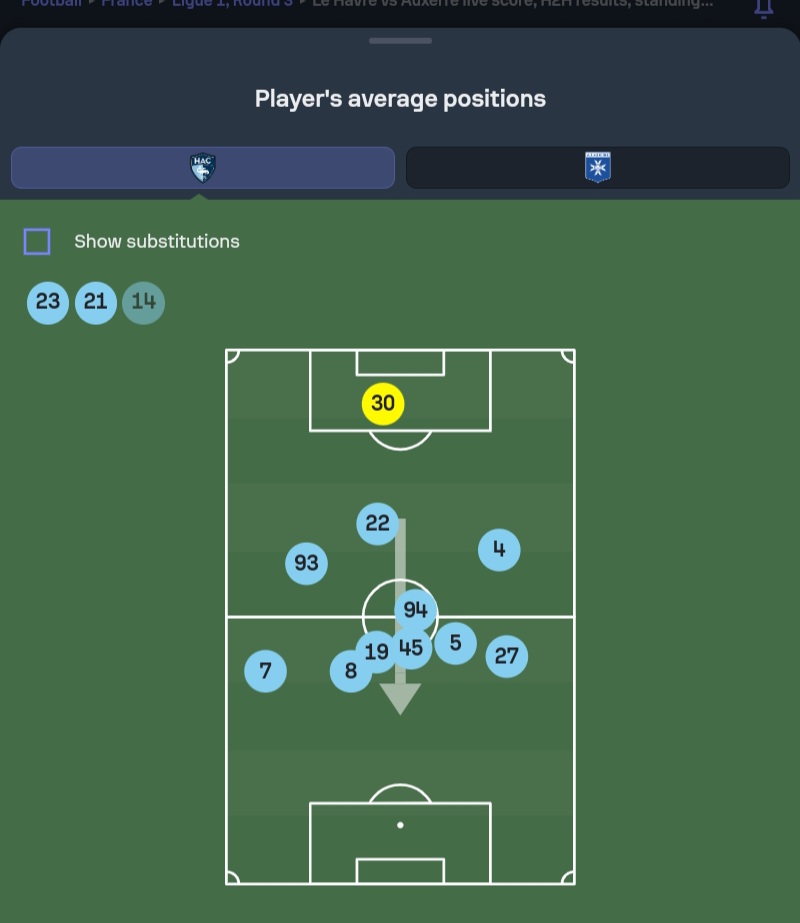Click player marker number 5
This screenshot has width=800, height=923.
click(456, 643)
